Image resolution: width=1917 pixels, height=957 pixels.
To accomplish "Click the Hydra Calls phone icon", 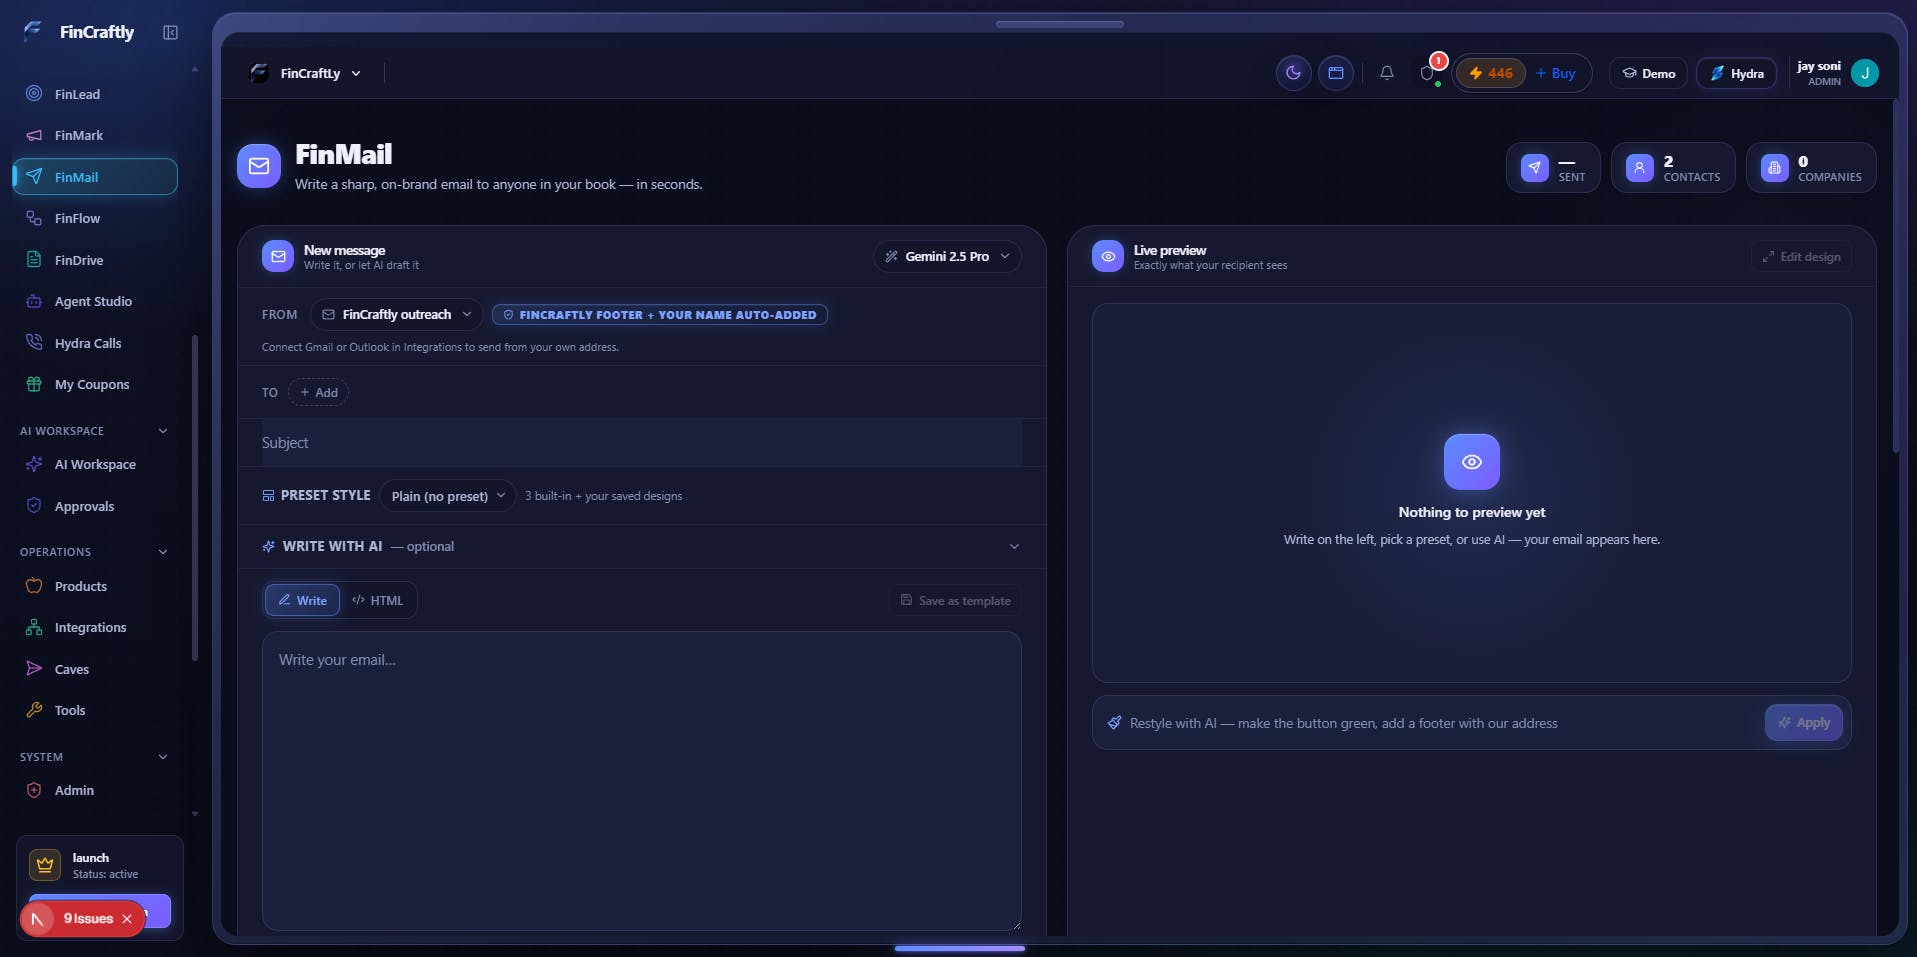I will pyautogui.click(x=34, y=342).
